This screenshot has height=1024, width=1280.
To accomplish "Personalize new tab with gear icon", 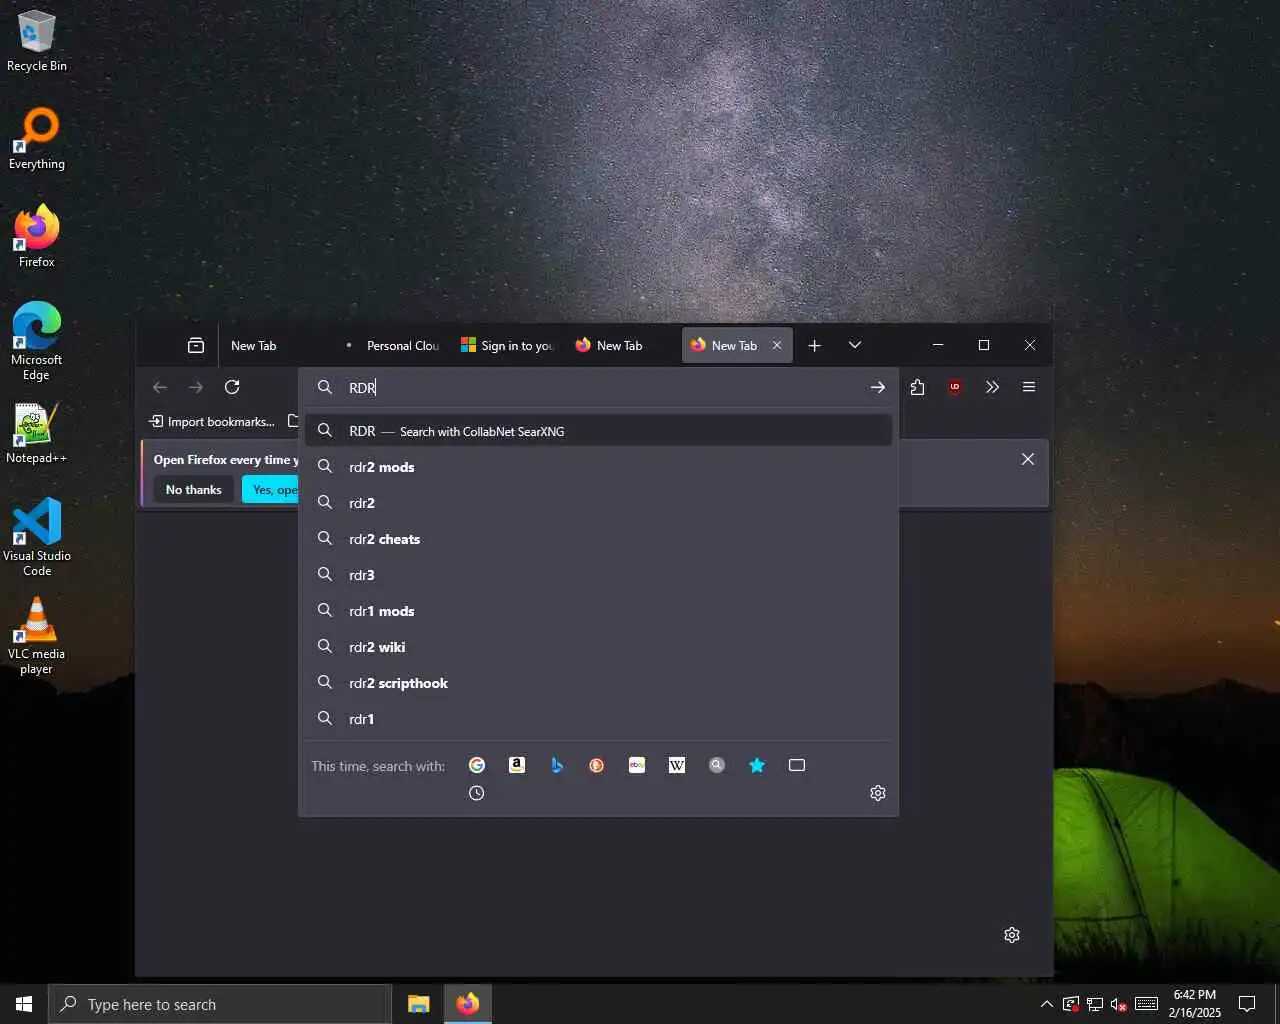I will click(1012, 935).
